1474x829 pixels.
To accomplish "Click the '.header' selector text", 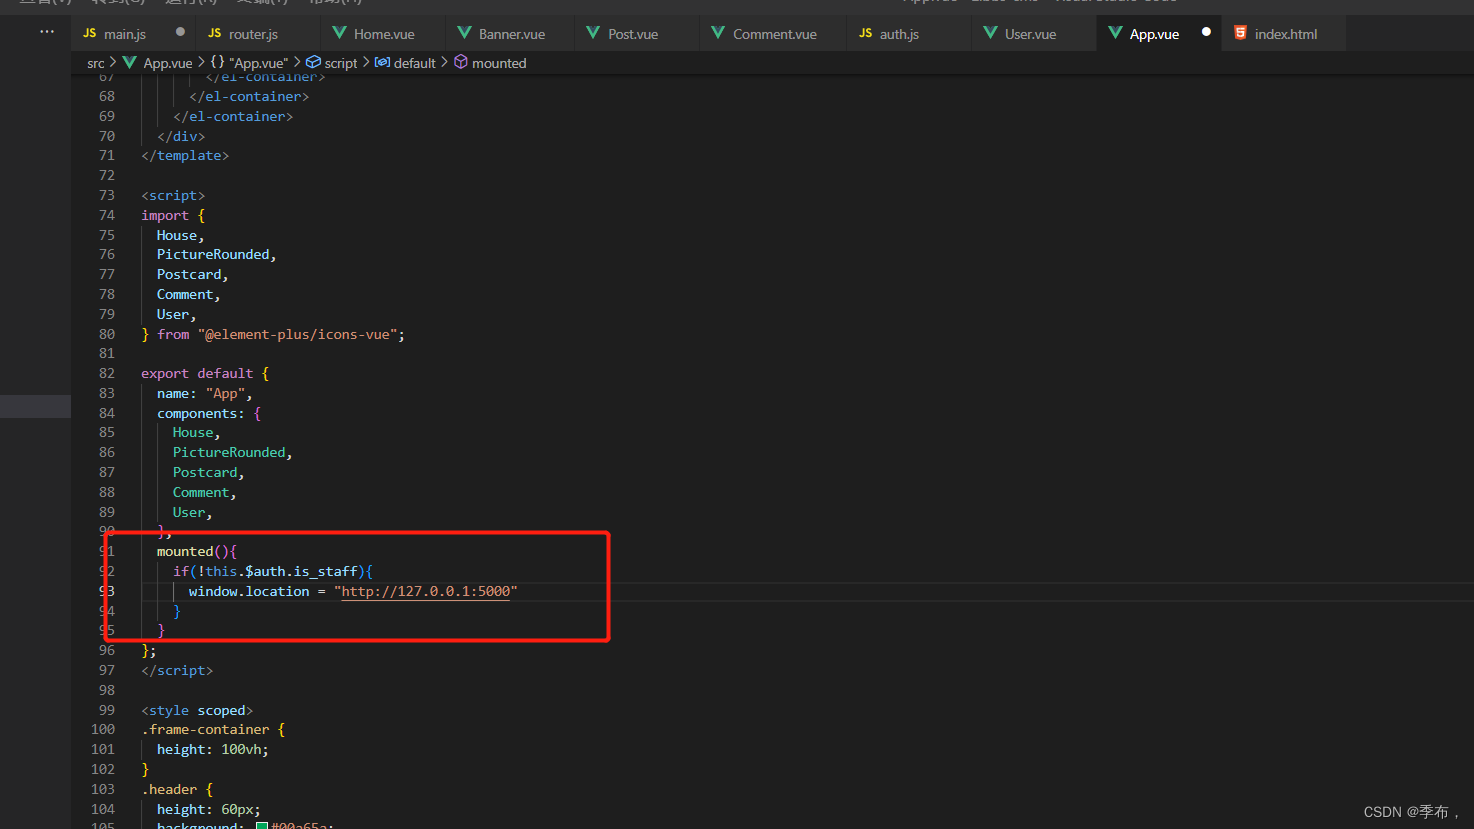I will (169, 789).
